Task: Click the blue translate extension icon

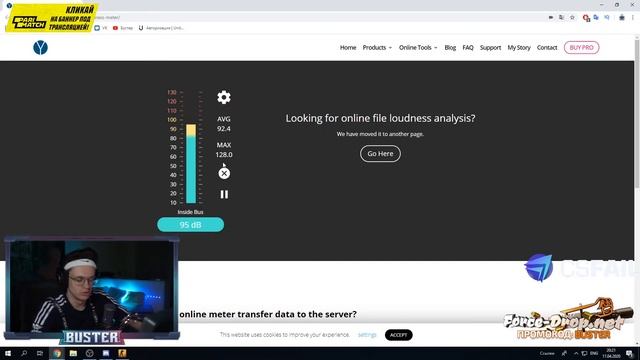Action: pos(596,18)
